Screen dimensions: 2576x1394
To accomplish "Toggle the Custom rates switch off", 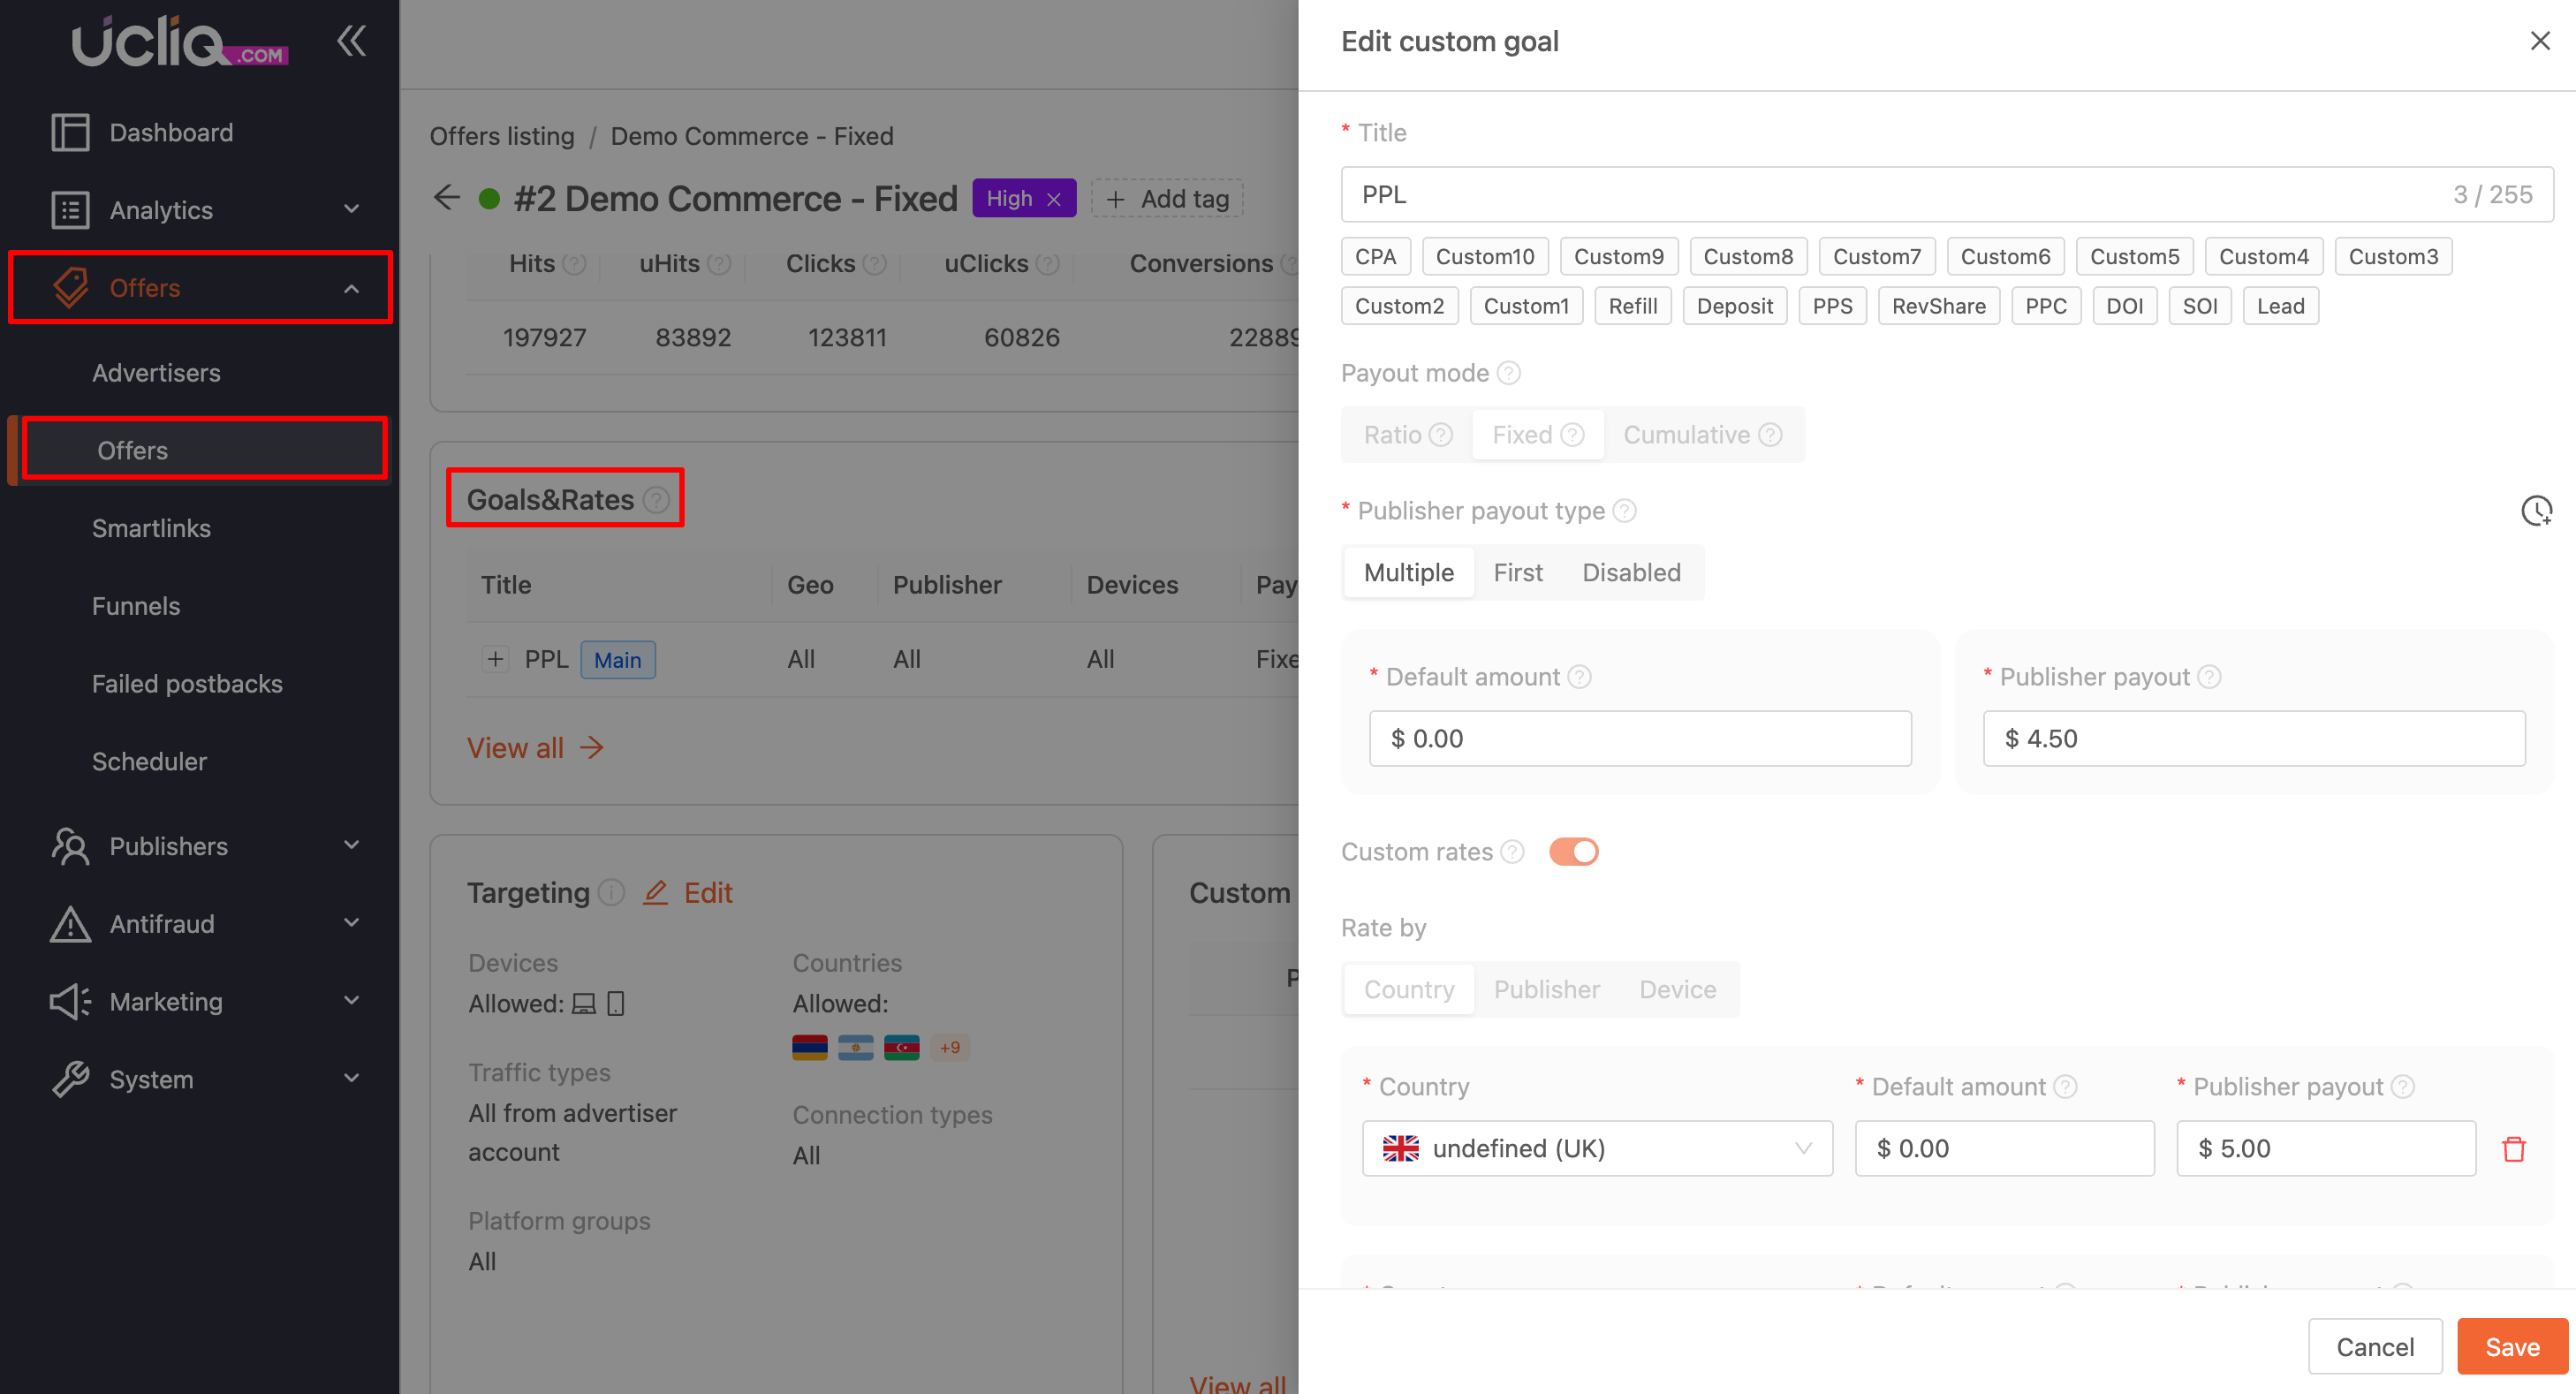I will pyautogui.click(x=1573, y=851).
